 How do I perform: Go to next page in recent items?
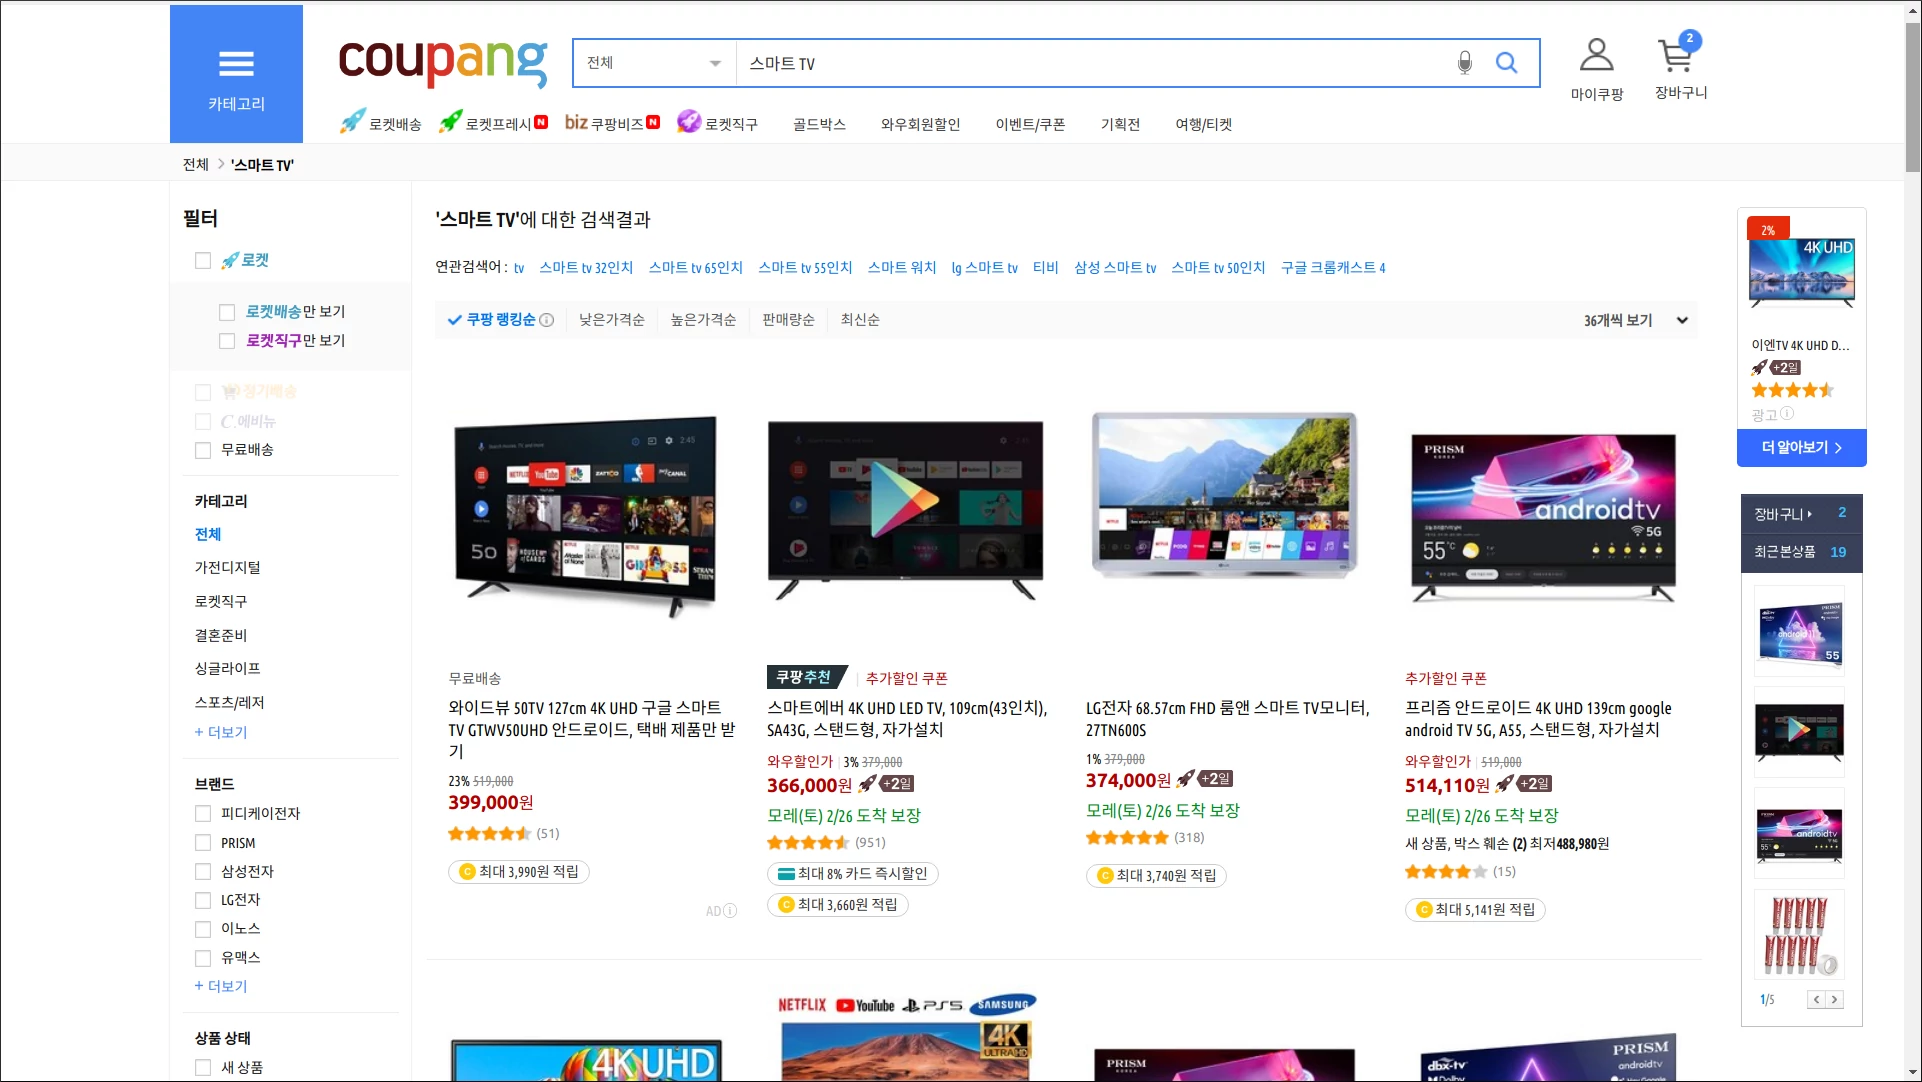click(1834, 999)
